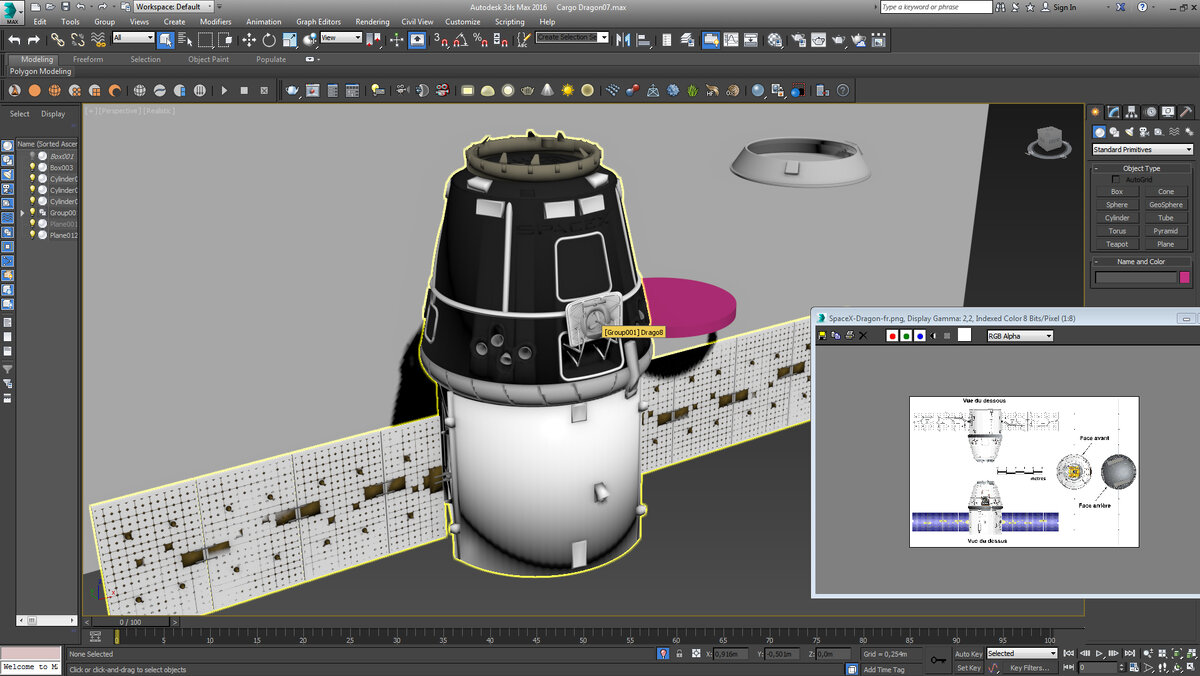Click the magenta object color swatch
Viewport: 1200px width, 676px height.
click(x=1185, y=277)
